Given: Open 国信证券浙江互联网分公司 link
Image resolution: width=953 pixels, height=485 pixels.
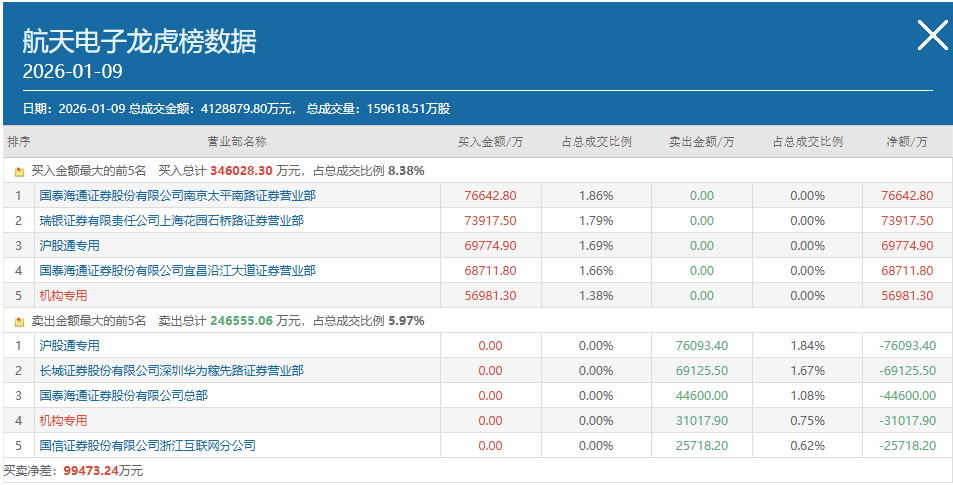Looking at the screenshot, I should coord(147,445).
